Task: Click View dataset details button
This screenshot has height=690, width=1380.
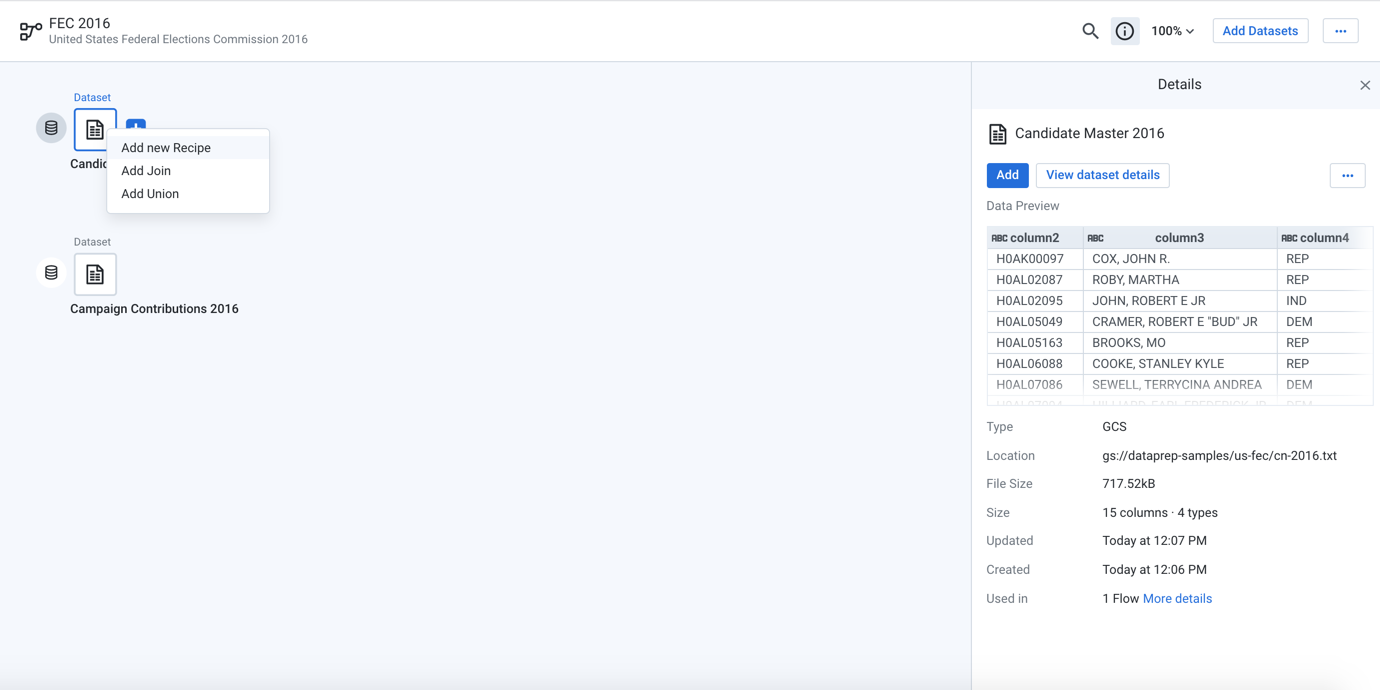Action: 1102,175
